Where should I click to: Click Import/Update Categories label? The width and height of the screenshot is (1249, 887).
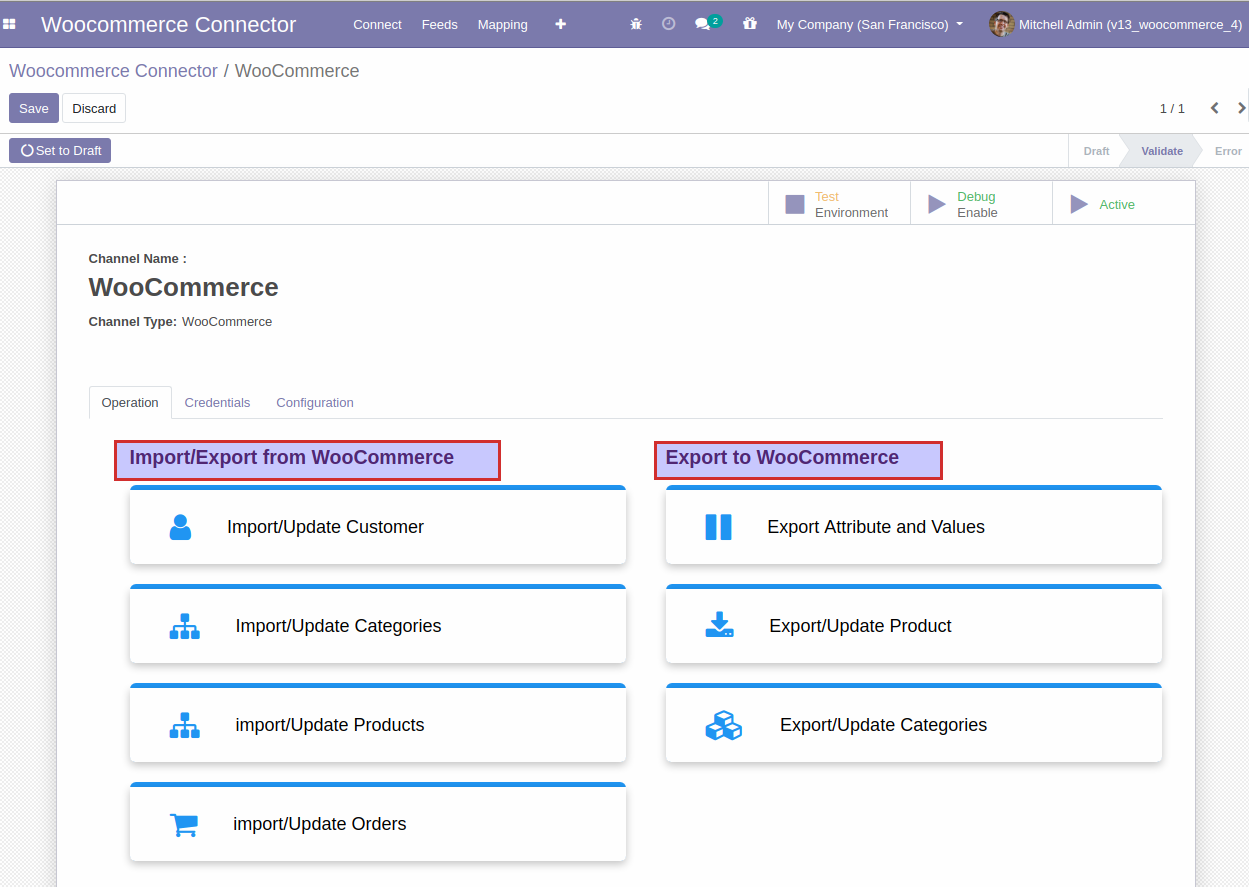(338, 626)
